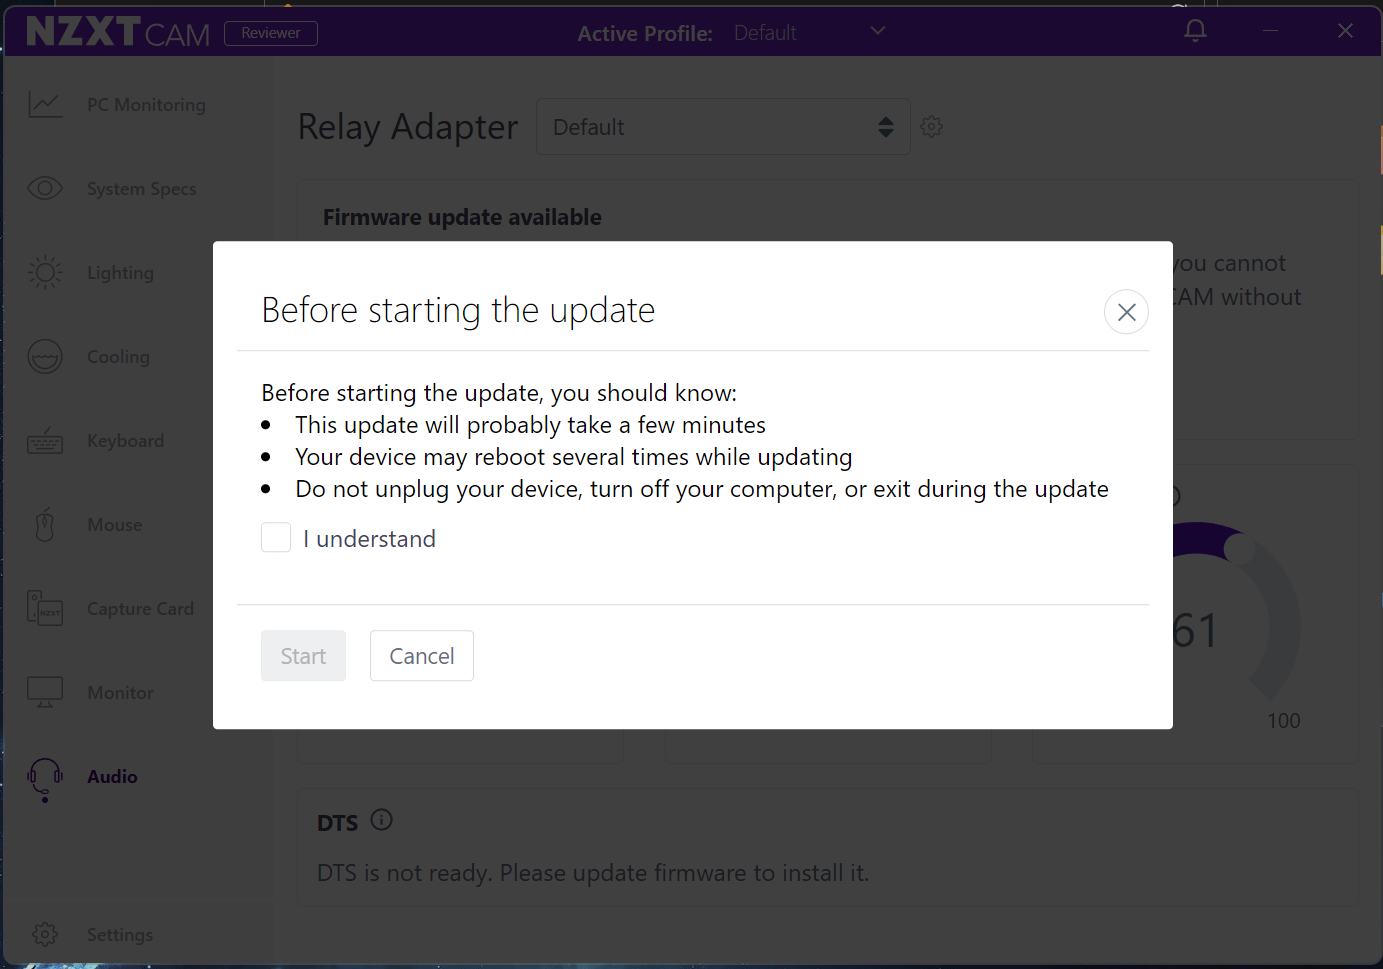
Task: Select the Mouse icon in sidebar
Action: pyautogui.click(x=45, y=524)
